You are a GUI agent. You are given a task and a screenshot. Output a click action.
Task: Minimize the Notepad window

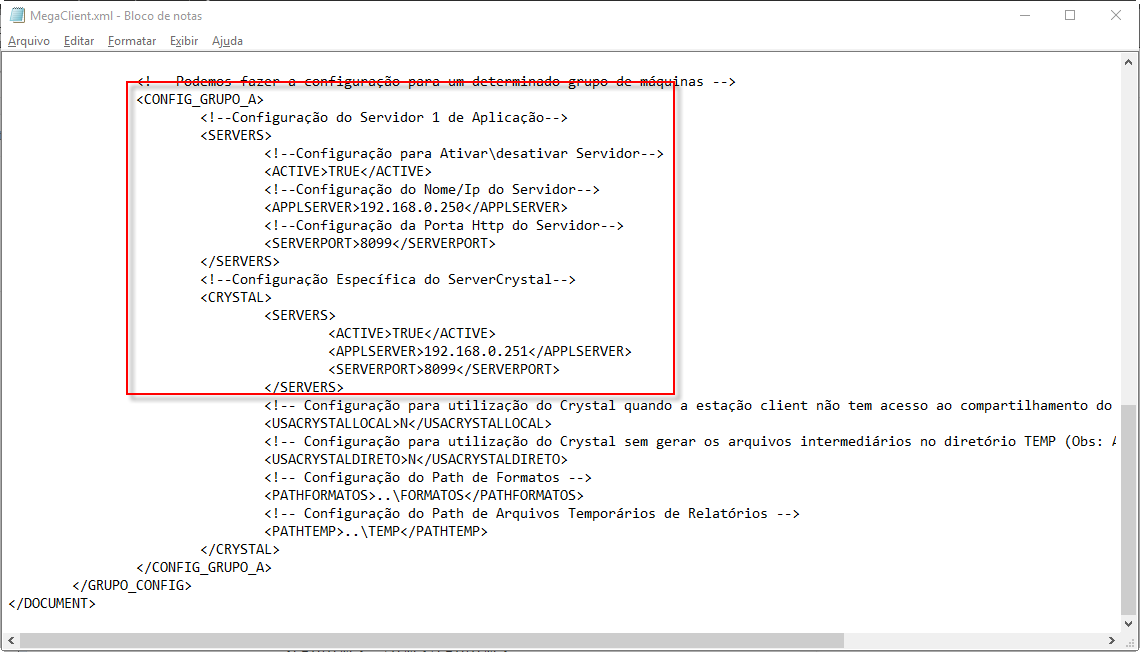[x=1024, y=15]
